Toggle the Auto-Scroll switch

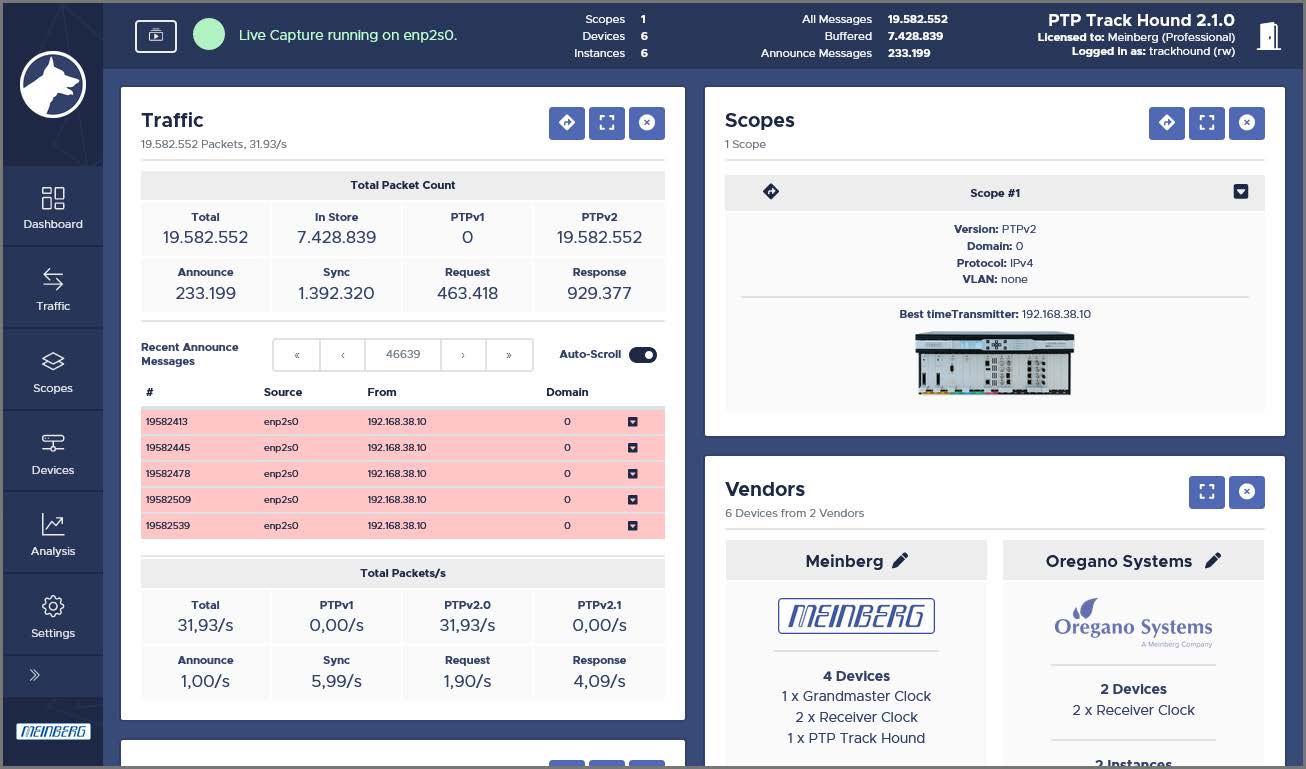pos(643,354)
